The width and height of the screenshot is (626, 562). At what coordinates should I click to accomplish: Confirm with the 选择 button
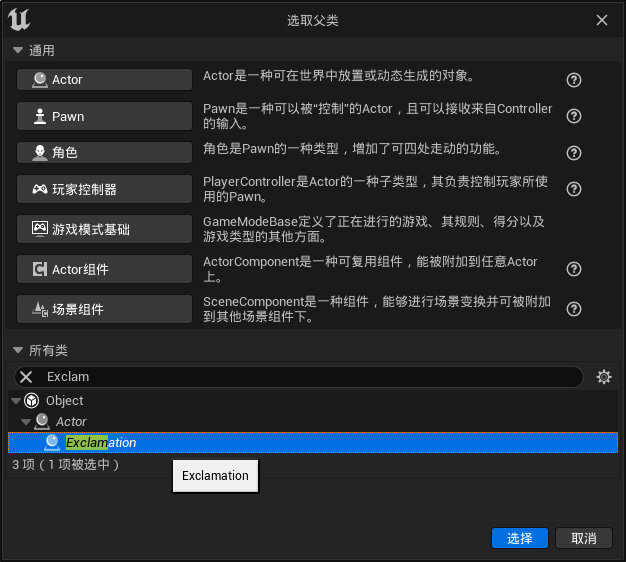(x=520, y=538)
